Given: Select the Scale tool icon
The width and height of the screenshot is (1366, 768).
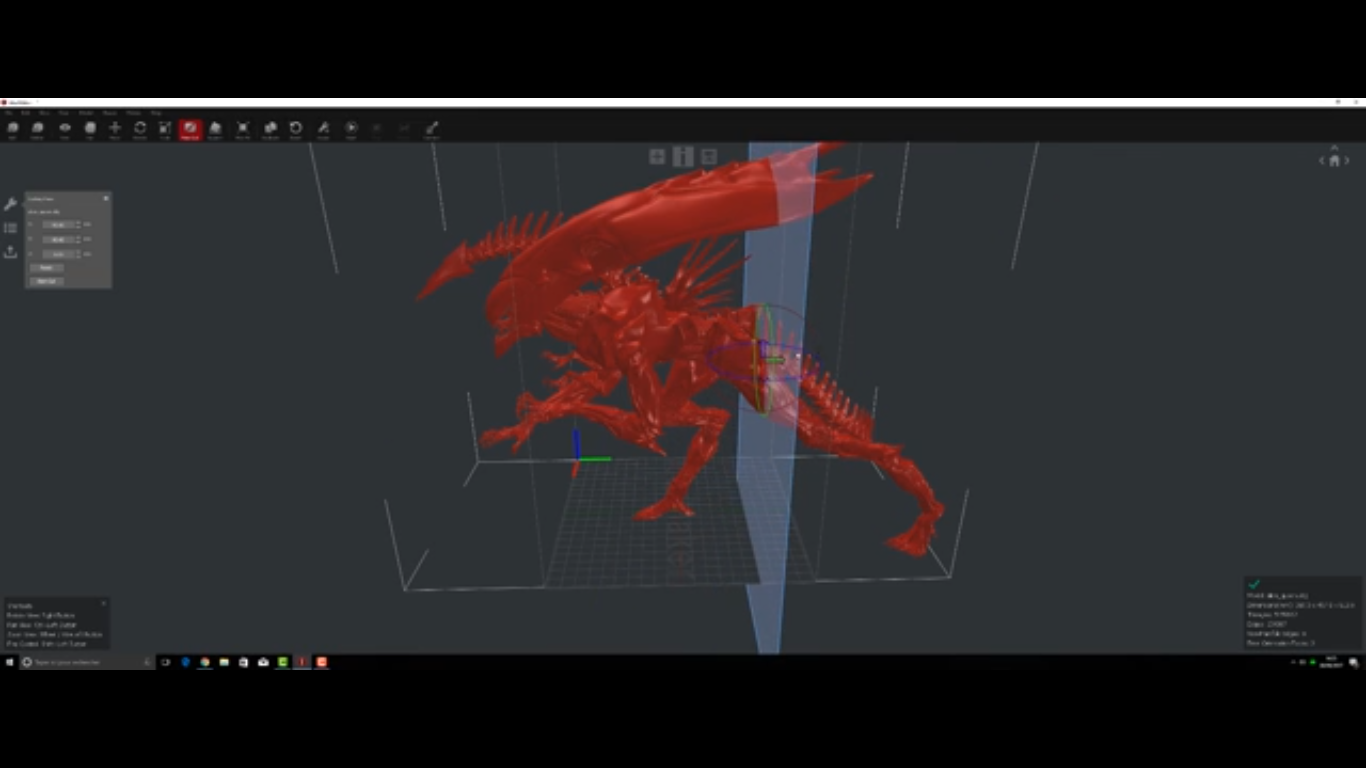Looking at the screenshot, I should (165, 129).
